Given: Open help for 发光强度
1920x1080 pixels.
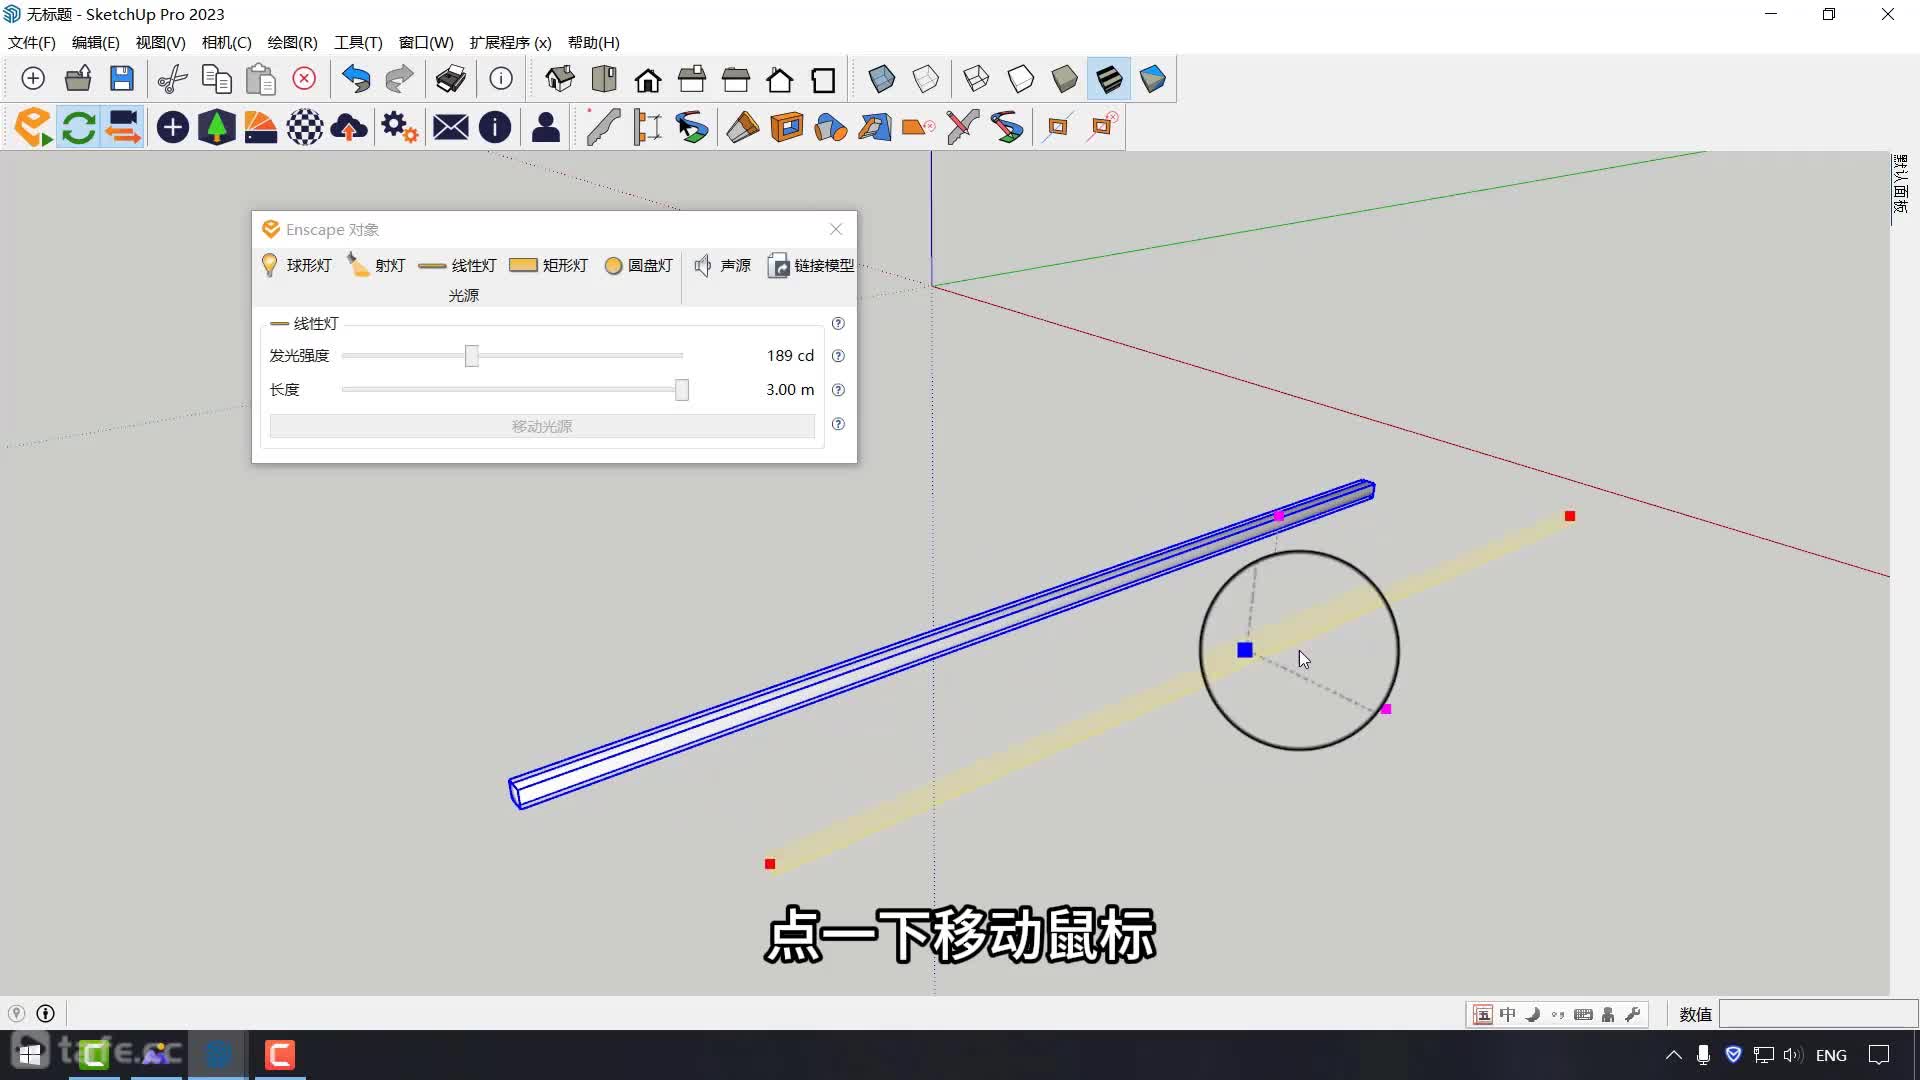Looking at the screenshot, I should pyautogui.click(x=838, y=356).
